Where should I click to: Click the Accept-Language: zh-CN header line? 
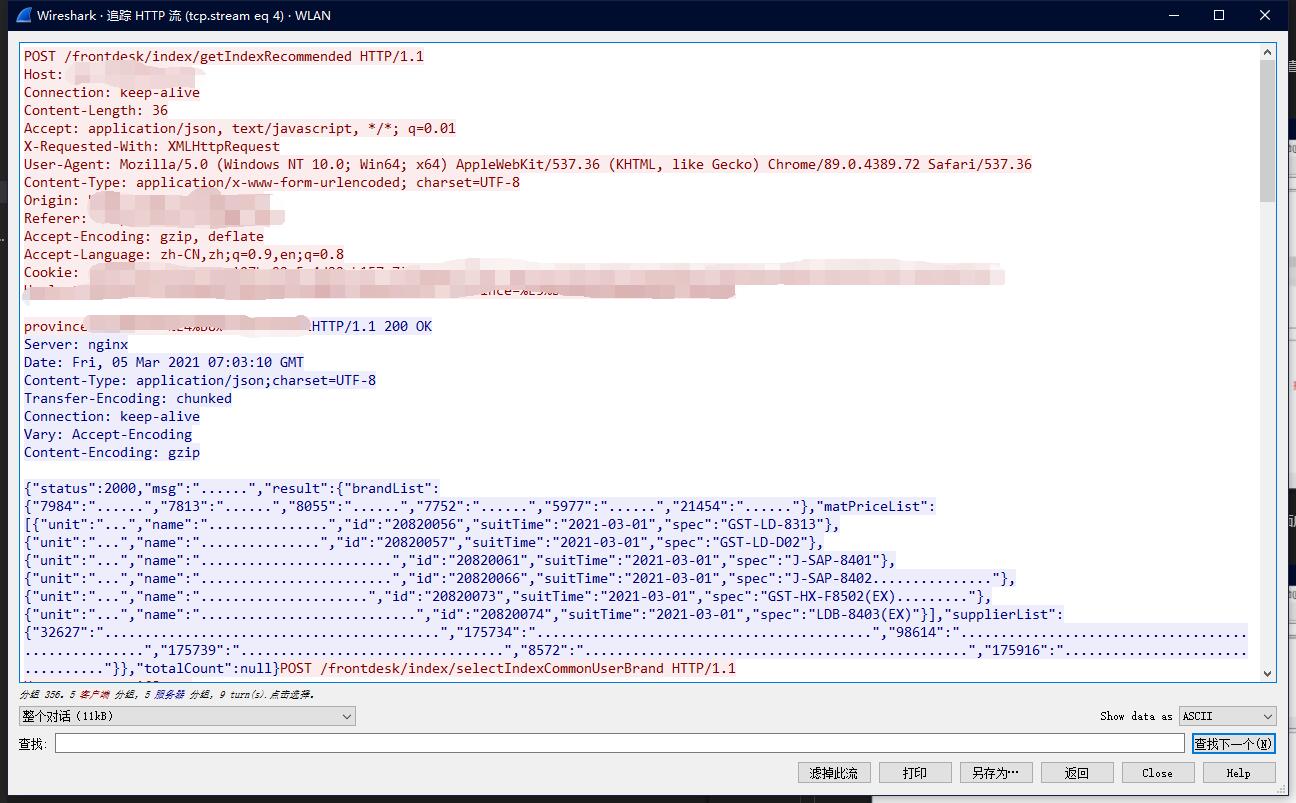pyautogui.click(x=184, y=254)
